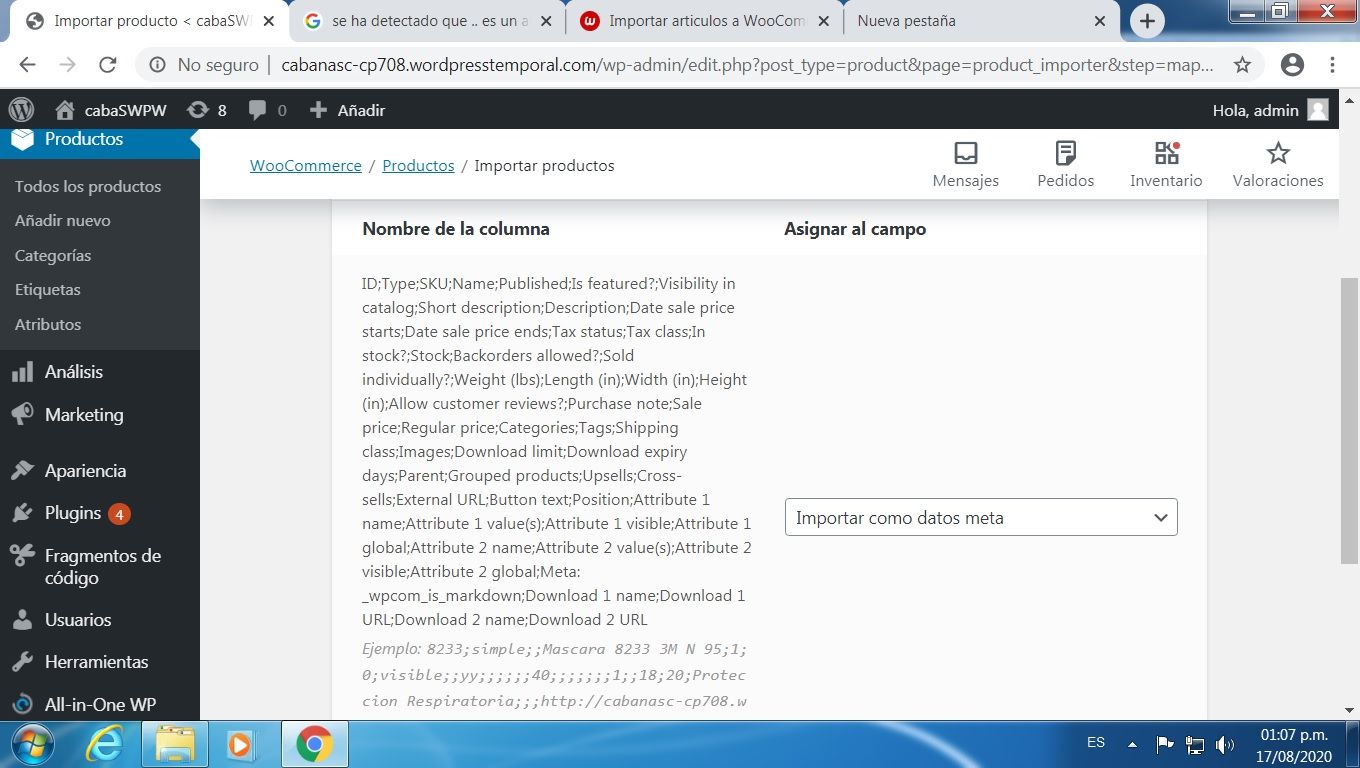Open network icon in system tray
This screenshot has width=1360, height=768.
tap(1195, 744)
